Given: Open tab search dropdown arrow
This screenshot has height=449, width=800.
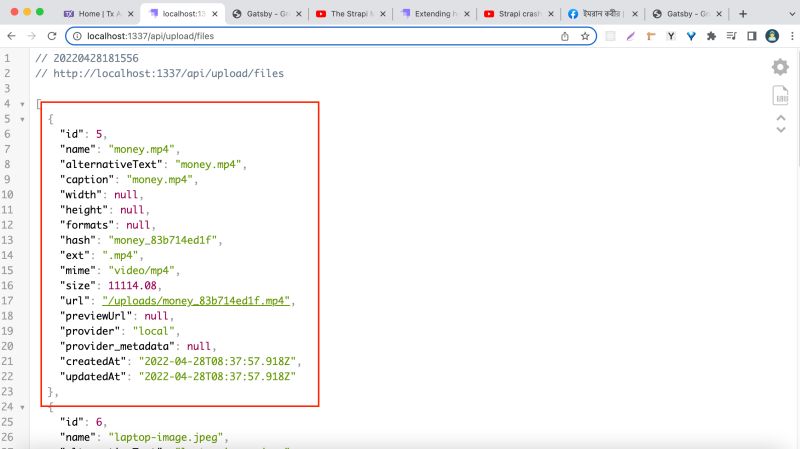Looking at the screenshot, I should (792, 14).
